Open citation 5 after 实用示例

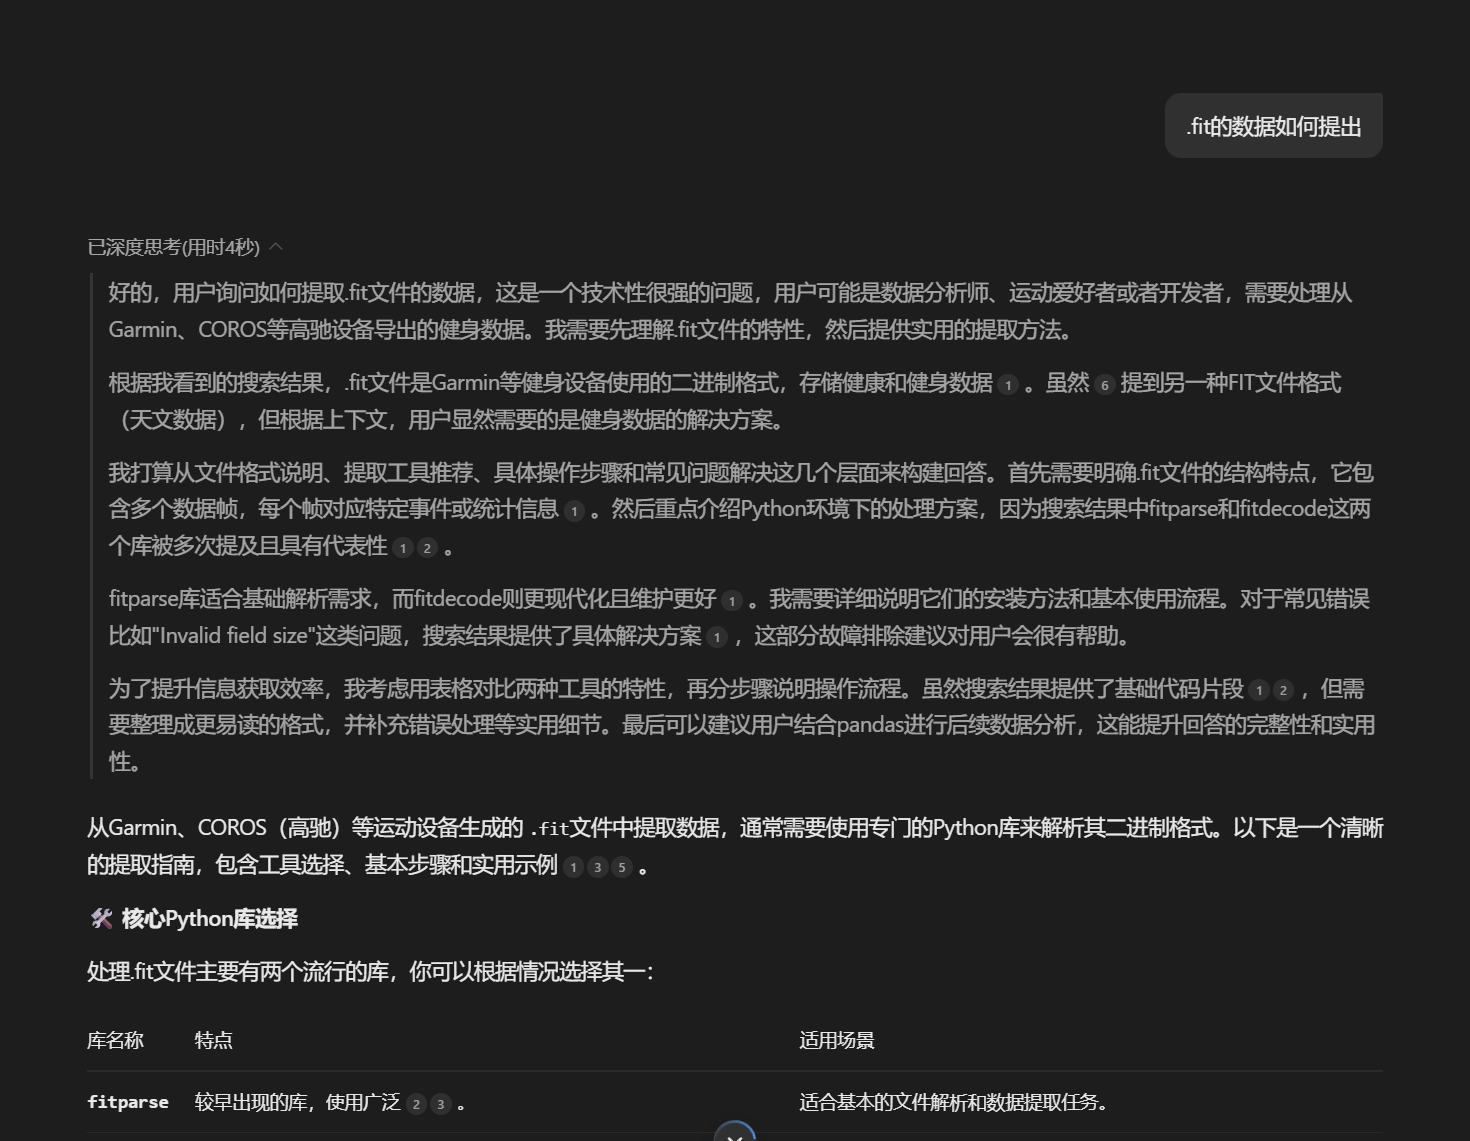click(x=622, y=867)
